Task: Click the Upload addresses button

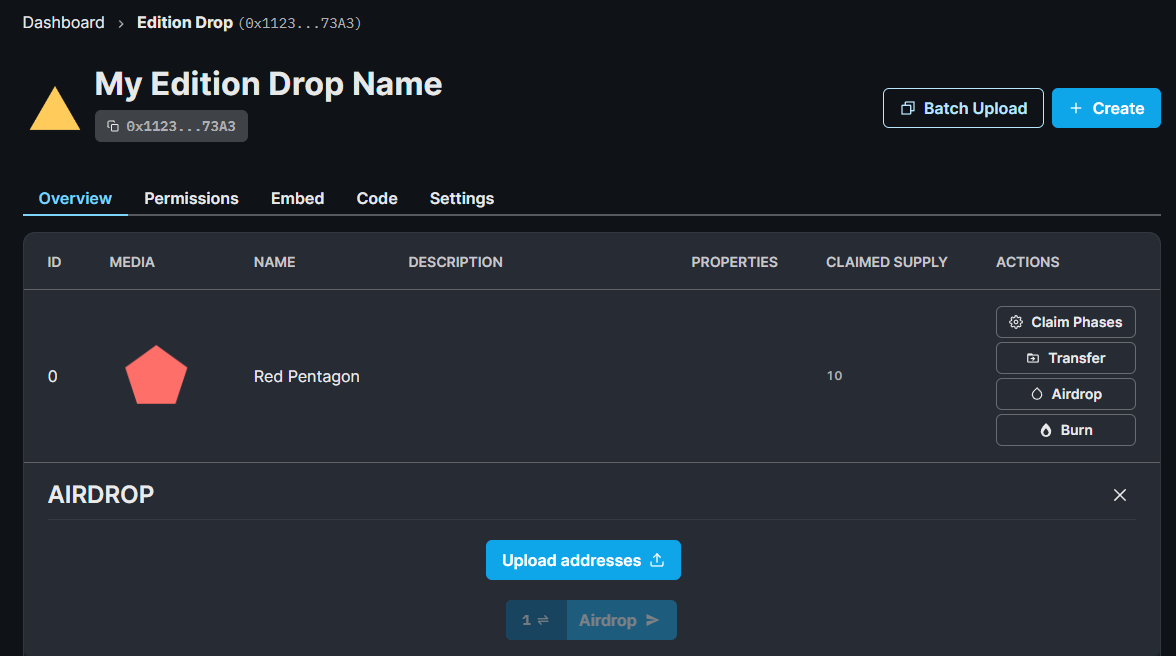Action: [x=583, y=560]
